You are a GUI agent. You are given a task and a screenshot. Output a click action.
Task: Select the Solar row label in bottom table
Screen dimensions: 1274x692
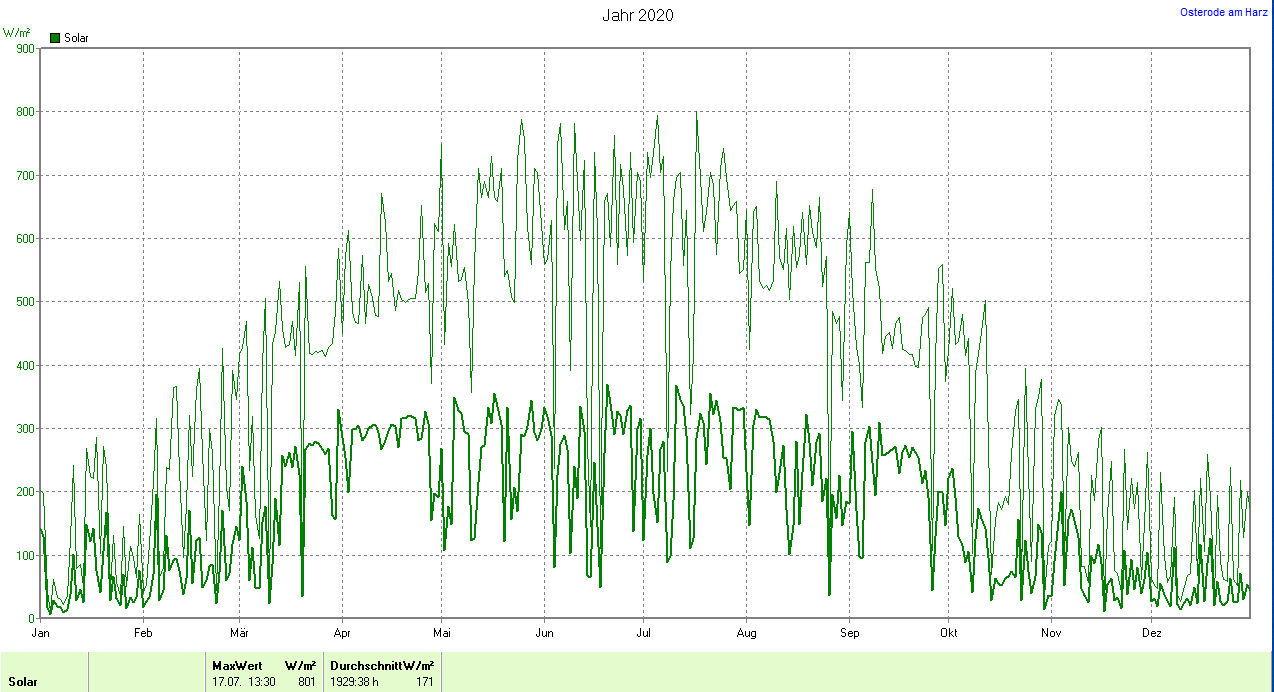[x=24, y=682]
